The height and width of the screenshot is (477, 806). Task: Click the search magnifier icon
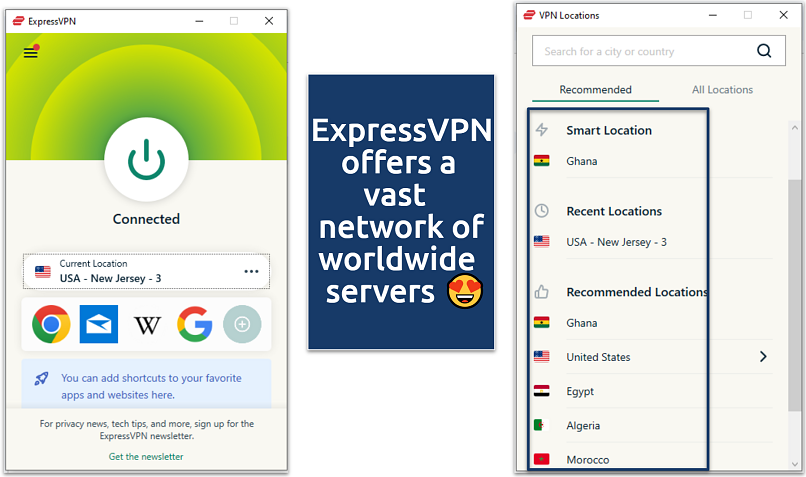click(764, 51)
